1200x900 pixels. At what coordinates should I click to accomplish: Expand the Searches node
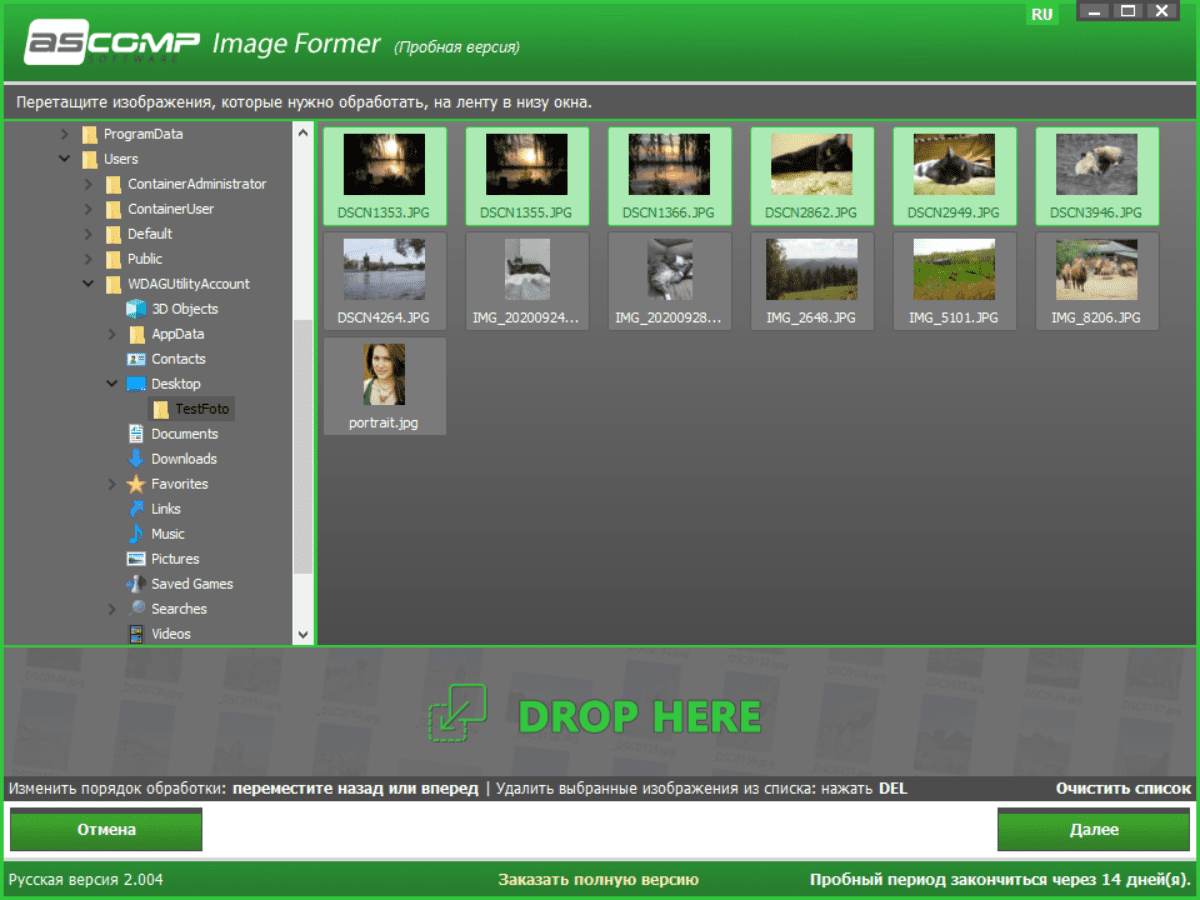click(x=113, y=609)
